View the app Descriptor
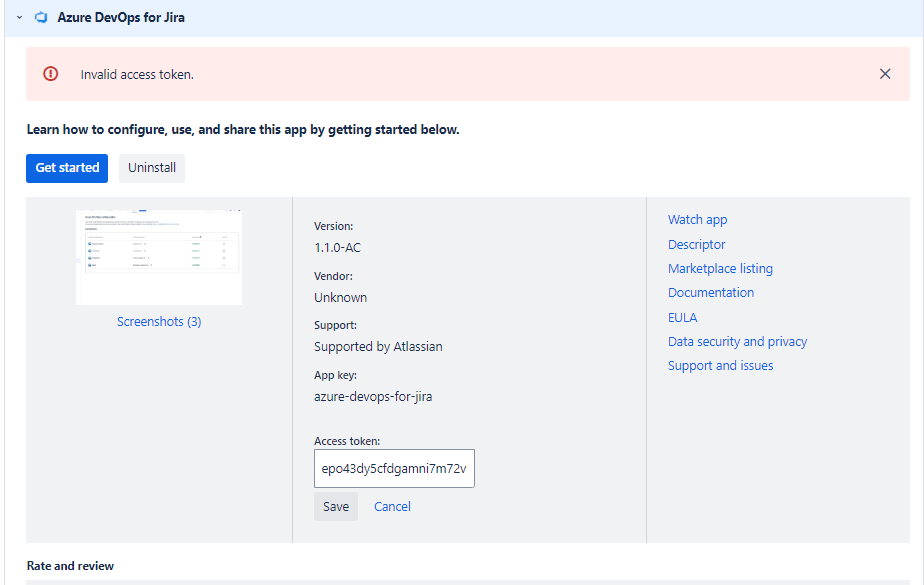This screenshot has width=924, height=585. pyautogui.click(x=696, y=244)
